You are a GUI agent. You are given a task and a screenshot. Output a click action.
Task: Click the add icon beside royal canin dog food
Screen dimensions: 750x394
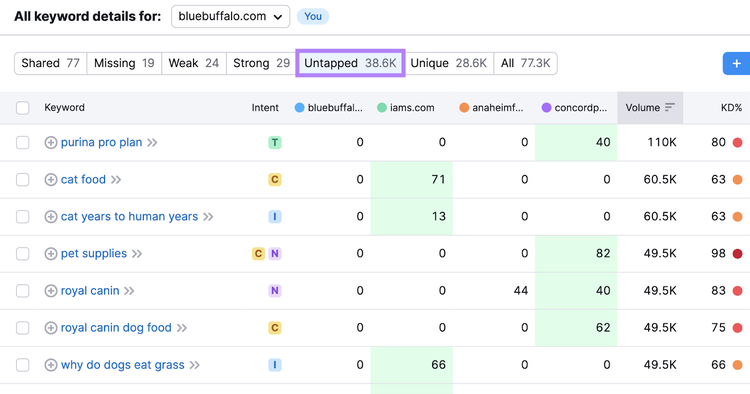click(51, 328)
